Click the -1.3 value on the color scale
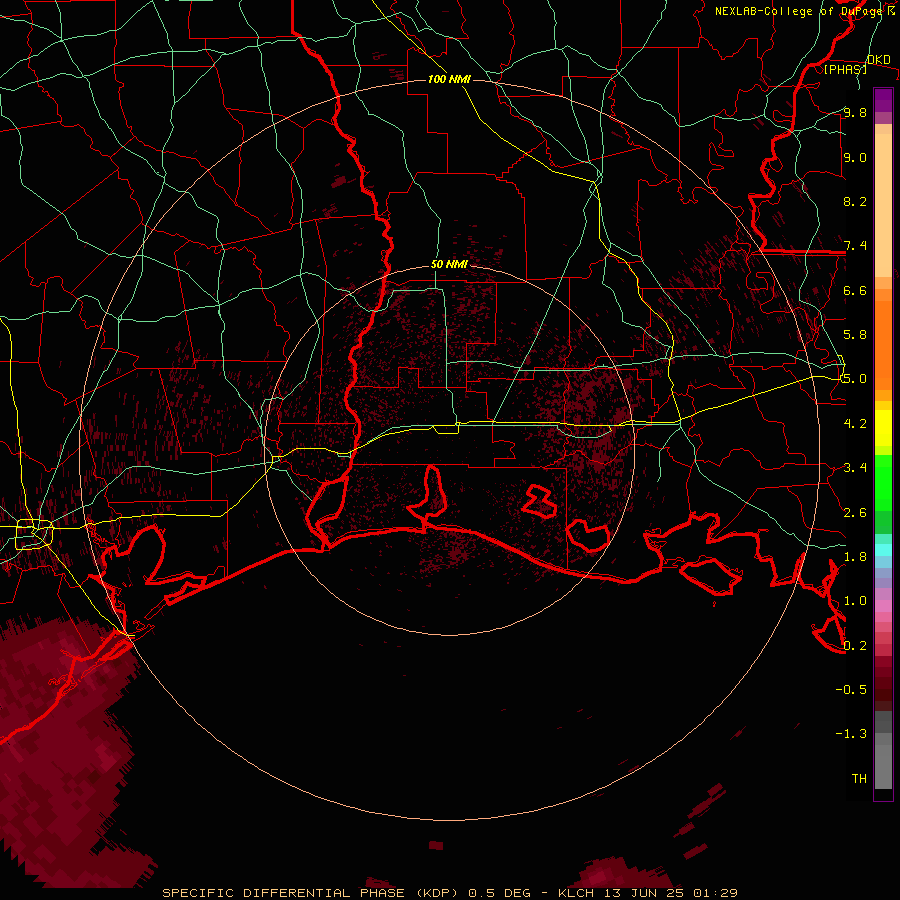Image resolution: width=900 pixels, height=900 pixels. (x=851, y=734)
